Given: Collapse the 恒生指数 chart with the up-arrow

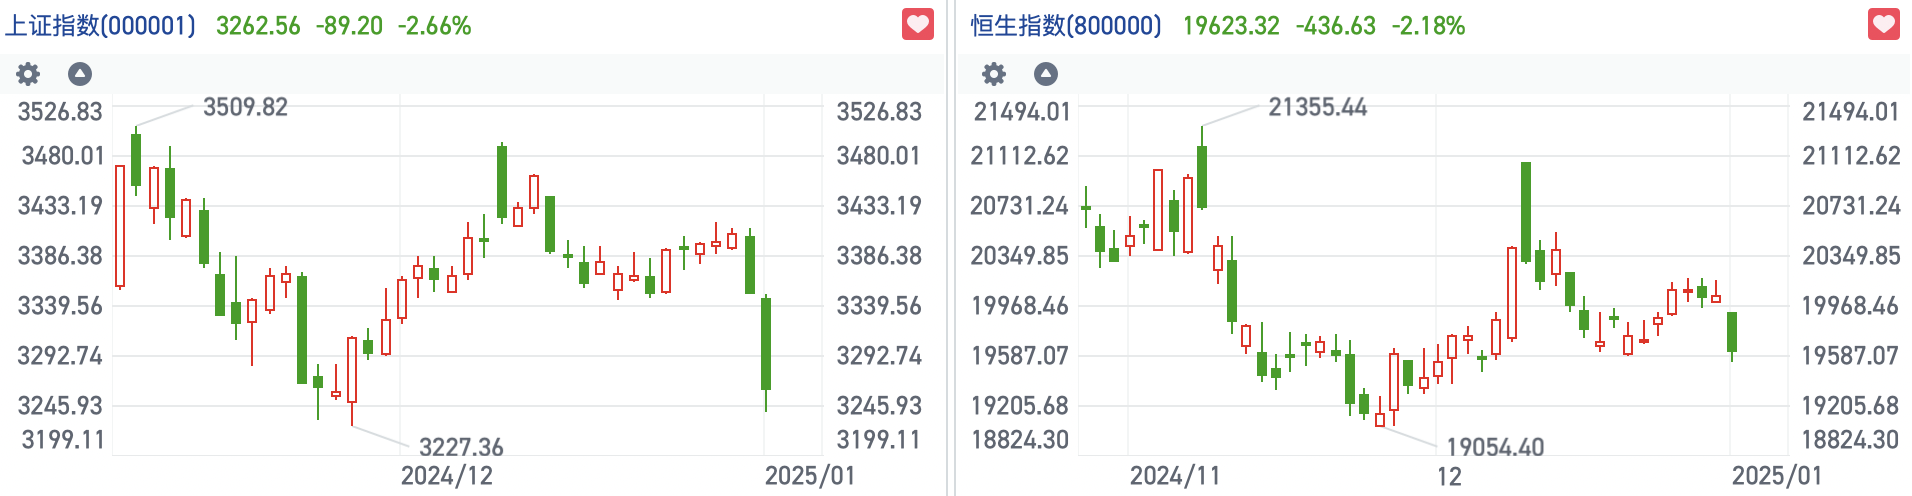Looking at the screenshot, I should click(x=1045, y=74).
